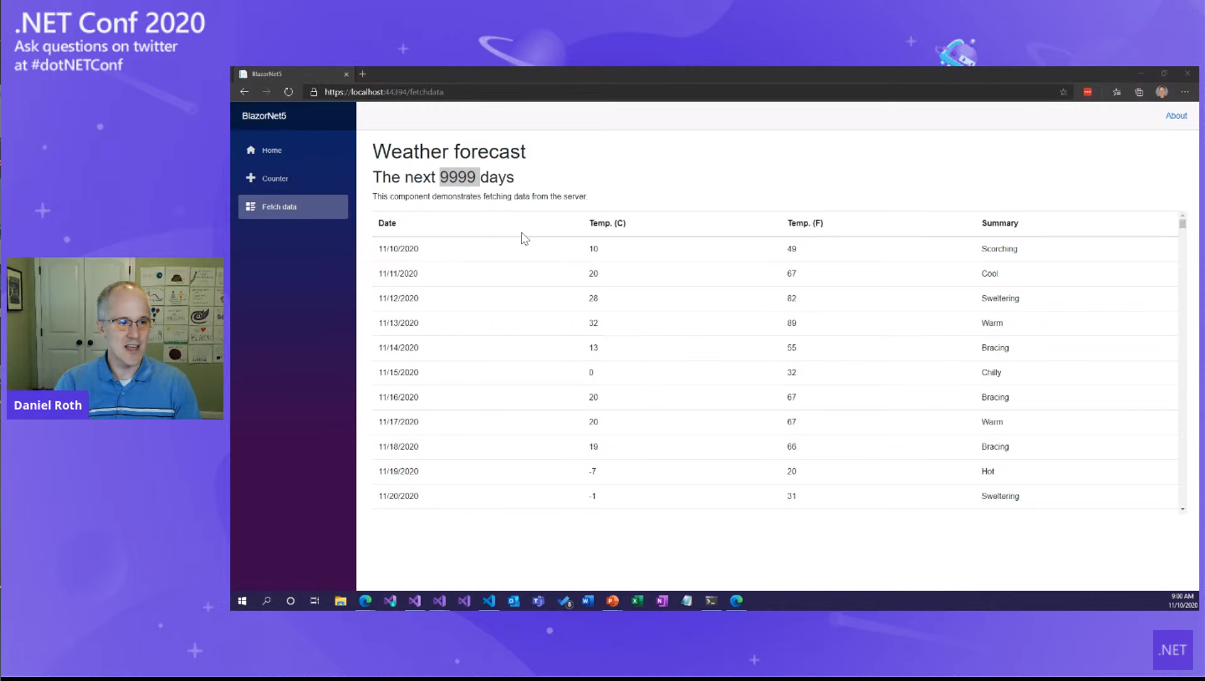This screenshot has width=1205, height=681.
Task: Open the About link
Action: tap(1176, 116)
